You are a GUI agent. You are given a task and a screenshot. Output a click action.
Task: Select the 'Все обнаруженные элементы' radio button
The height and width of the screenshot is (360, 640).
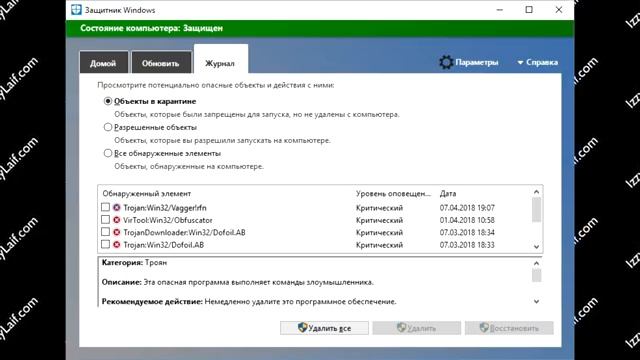pos(108,153)
